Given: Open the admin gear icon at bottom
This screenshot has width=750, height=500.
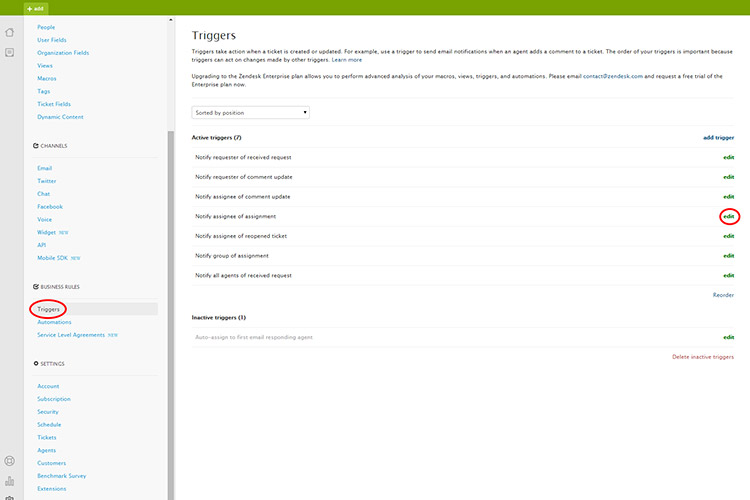Looking at the screenshot, I should point(10,496).
